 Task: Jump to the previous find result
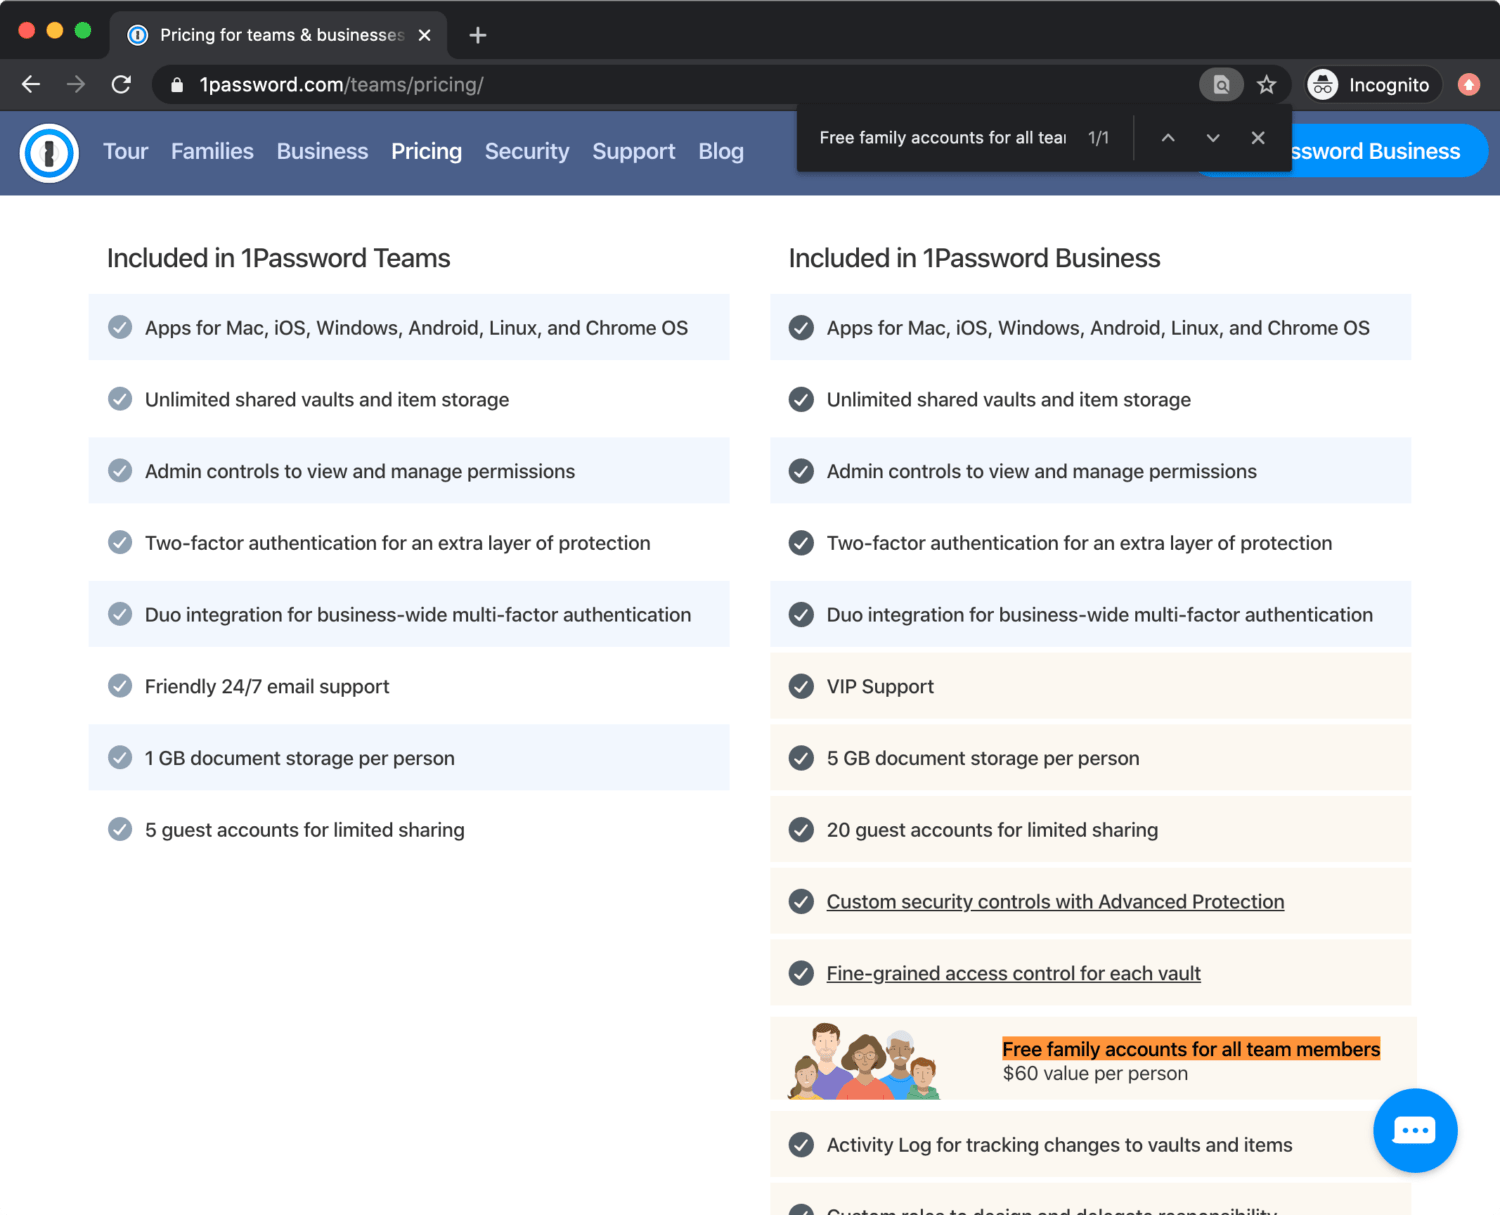pos(1167,138)
